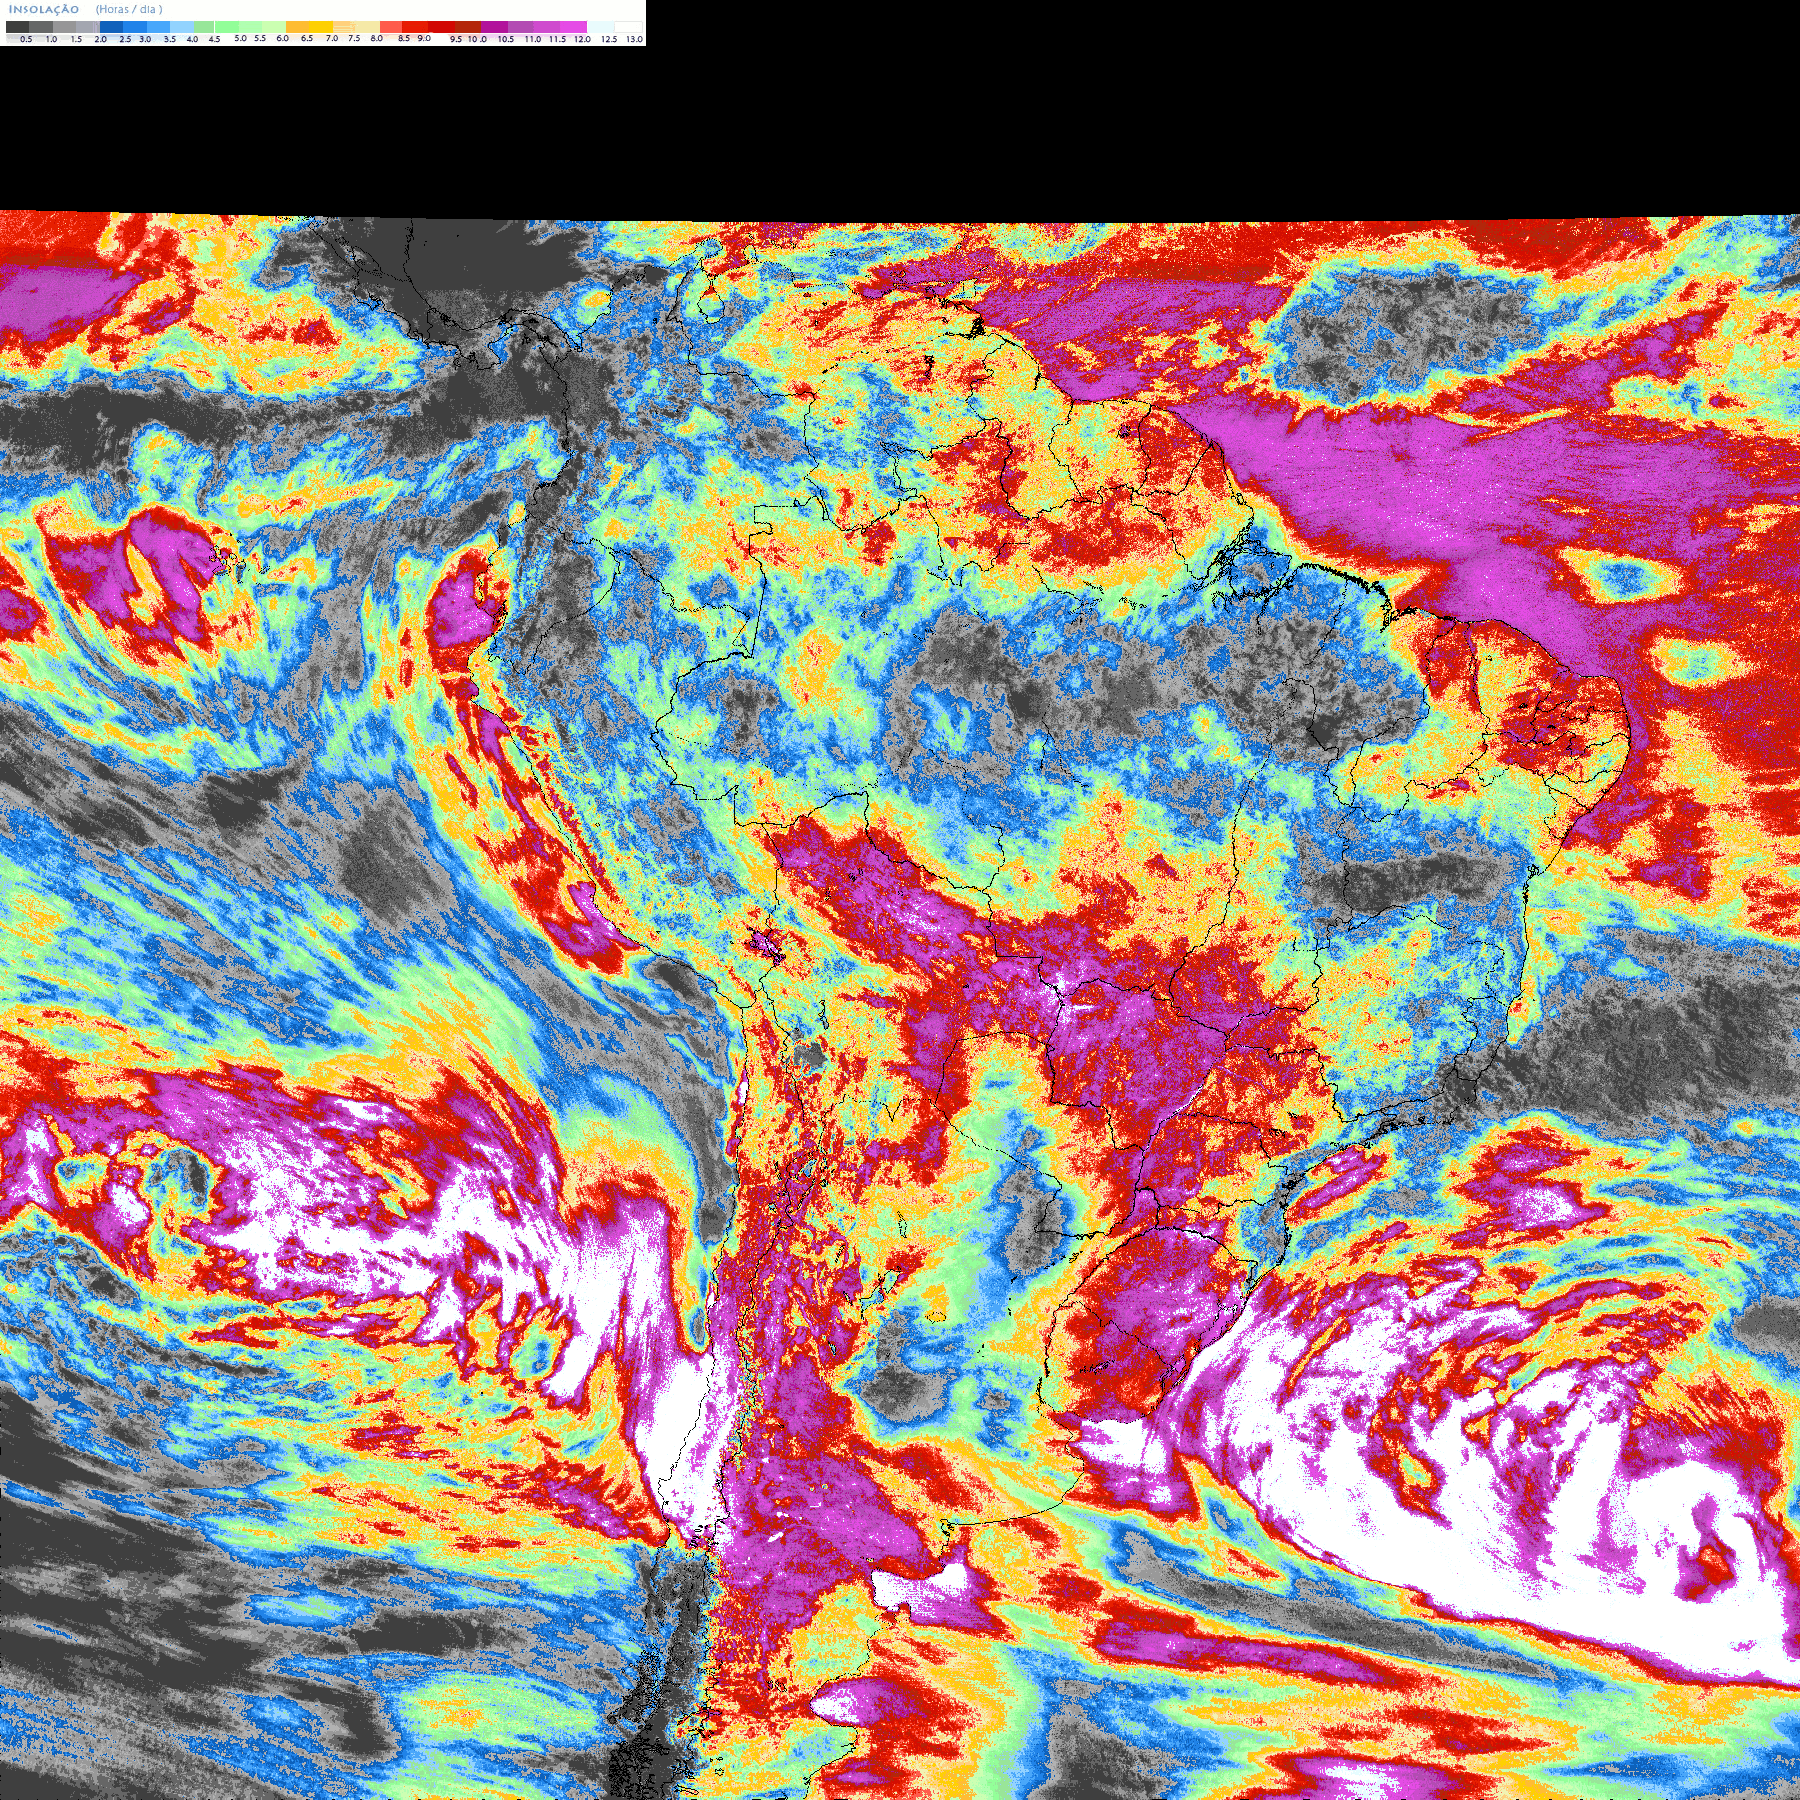Click the 5.5 legend value
The width and height of the screenshot is (1800, 1800).
click(260, 38)
